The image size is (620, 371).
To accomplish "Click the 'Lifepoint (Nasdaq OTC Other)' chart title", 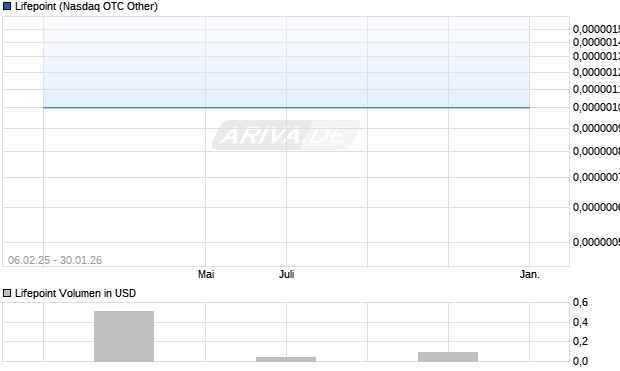I will (86, 7).
